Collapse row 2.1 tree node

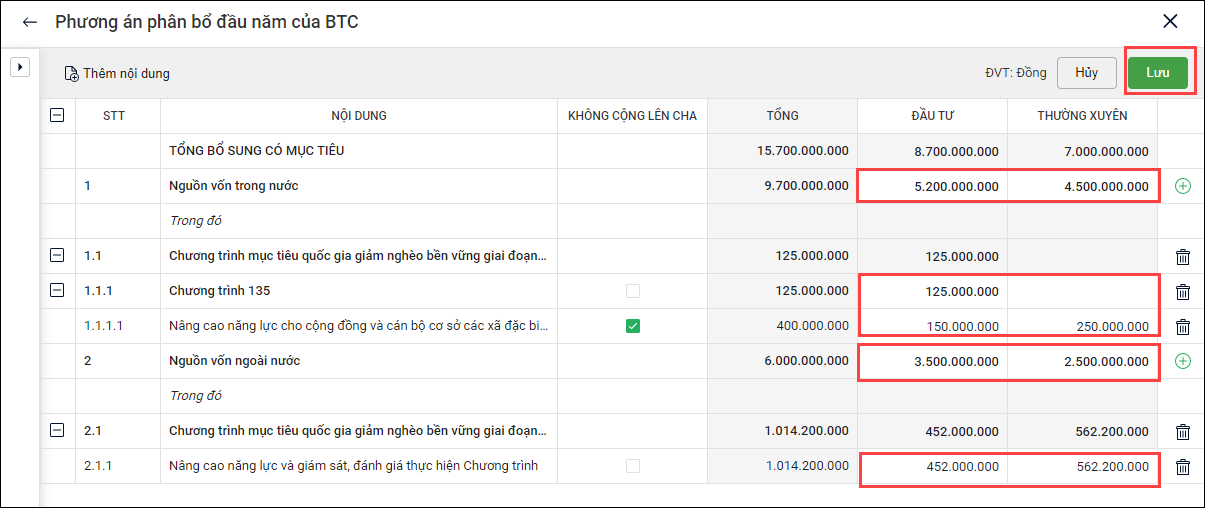[57, 431]
